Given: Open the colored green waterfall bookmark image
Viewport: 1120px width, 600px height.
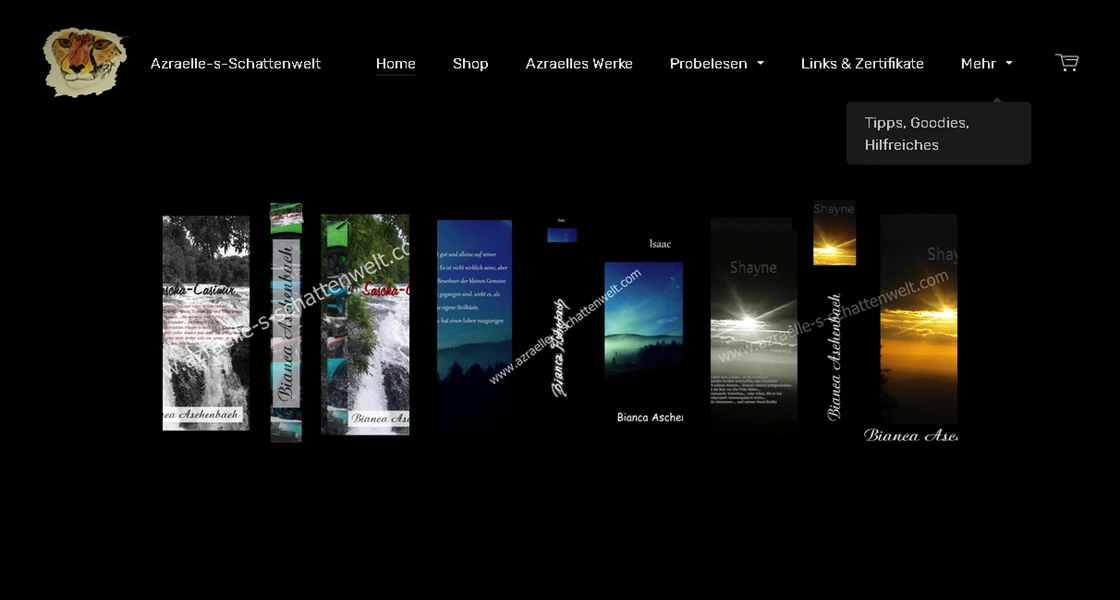Looking at the screenshot, I should [365, 325].
